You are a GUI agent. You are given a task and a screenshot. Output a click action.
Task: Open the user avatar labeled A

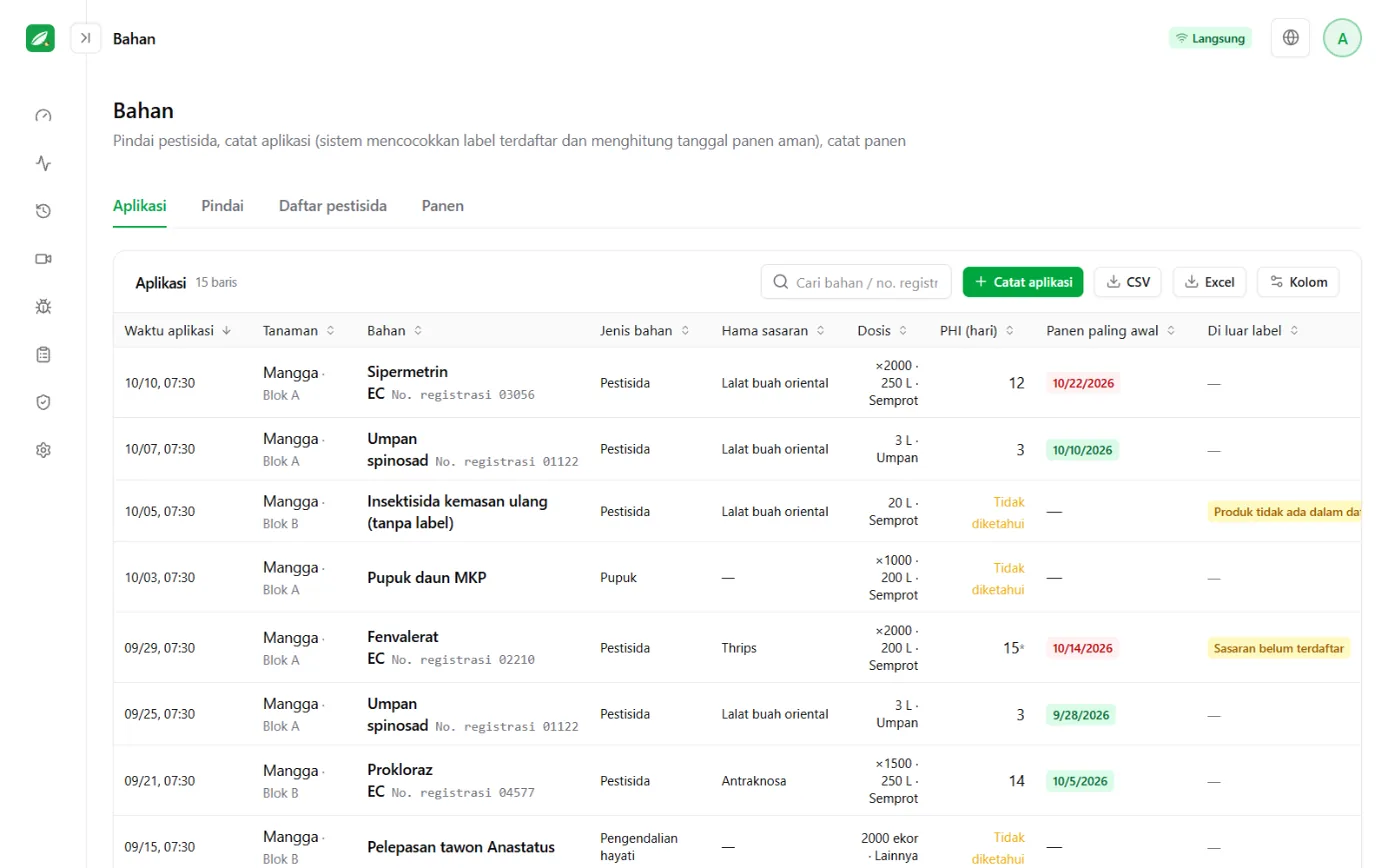point(1342,38)
